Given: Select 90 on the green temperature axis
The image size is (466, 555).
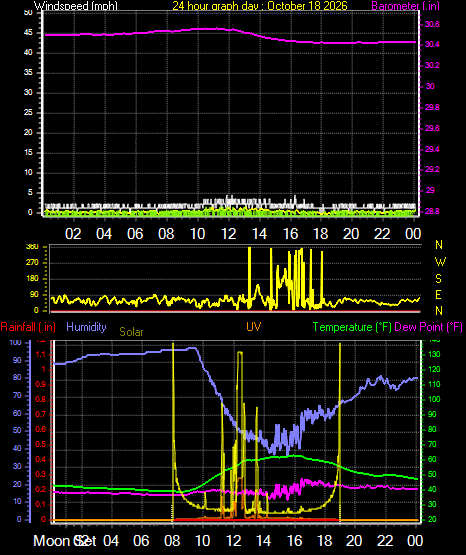Looking at the screenshot, I should click(432, 414).
